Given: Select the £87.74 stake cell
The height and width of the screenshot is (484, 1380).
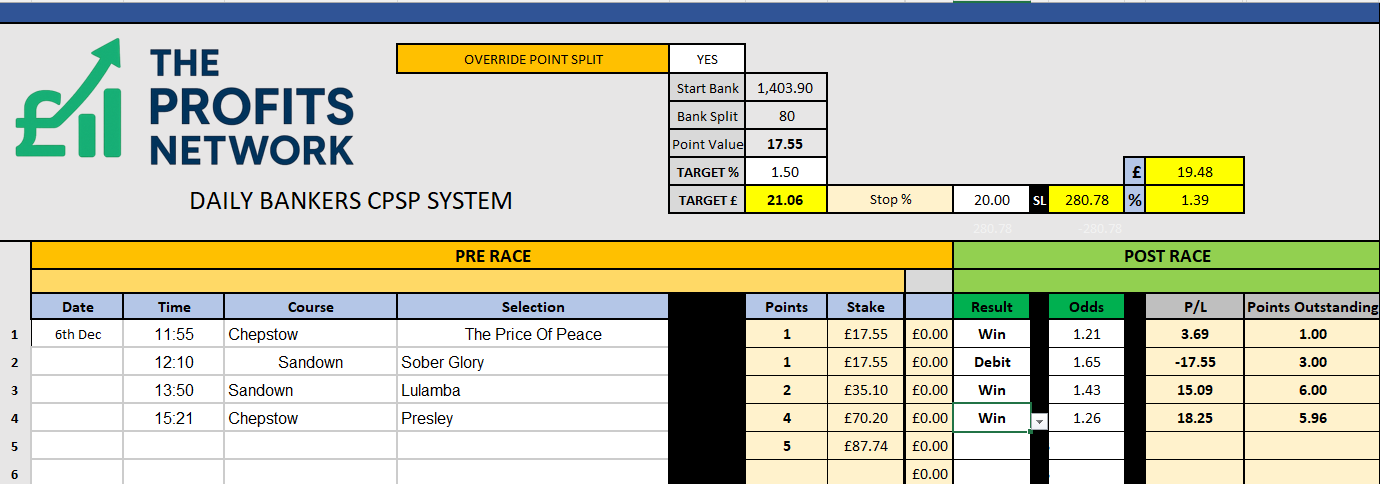Looking at the screenshot, I should (866, 446).
